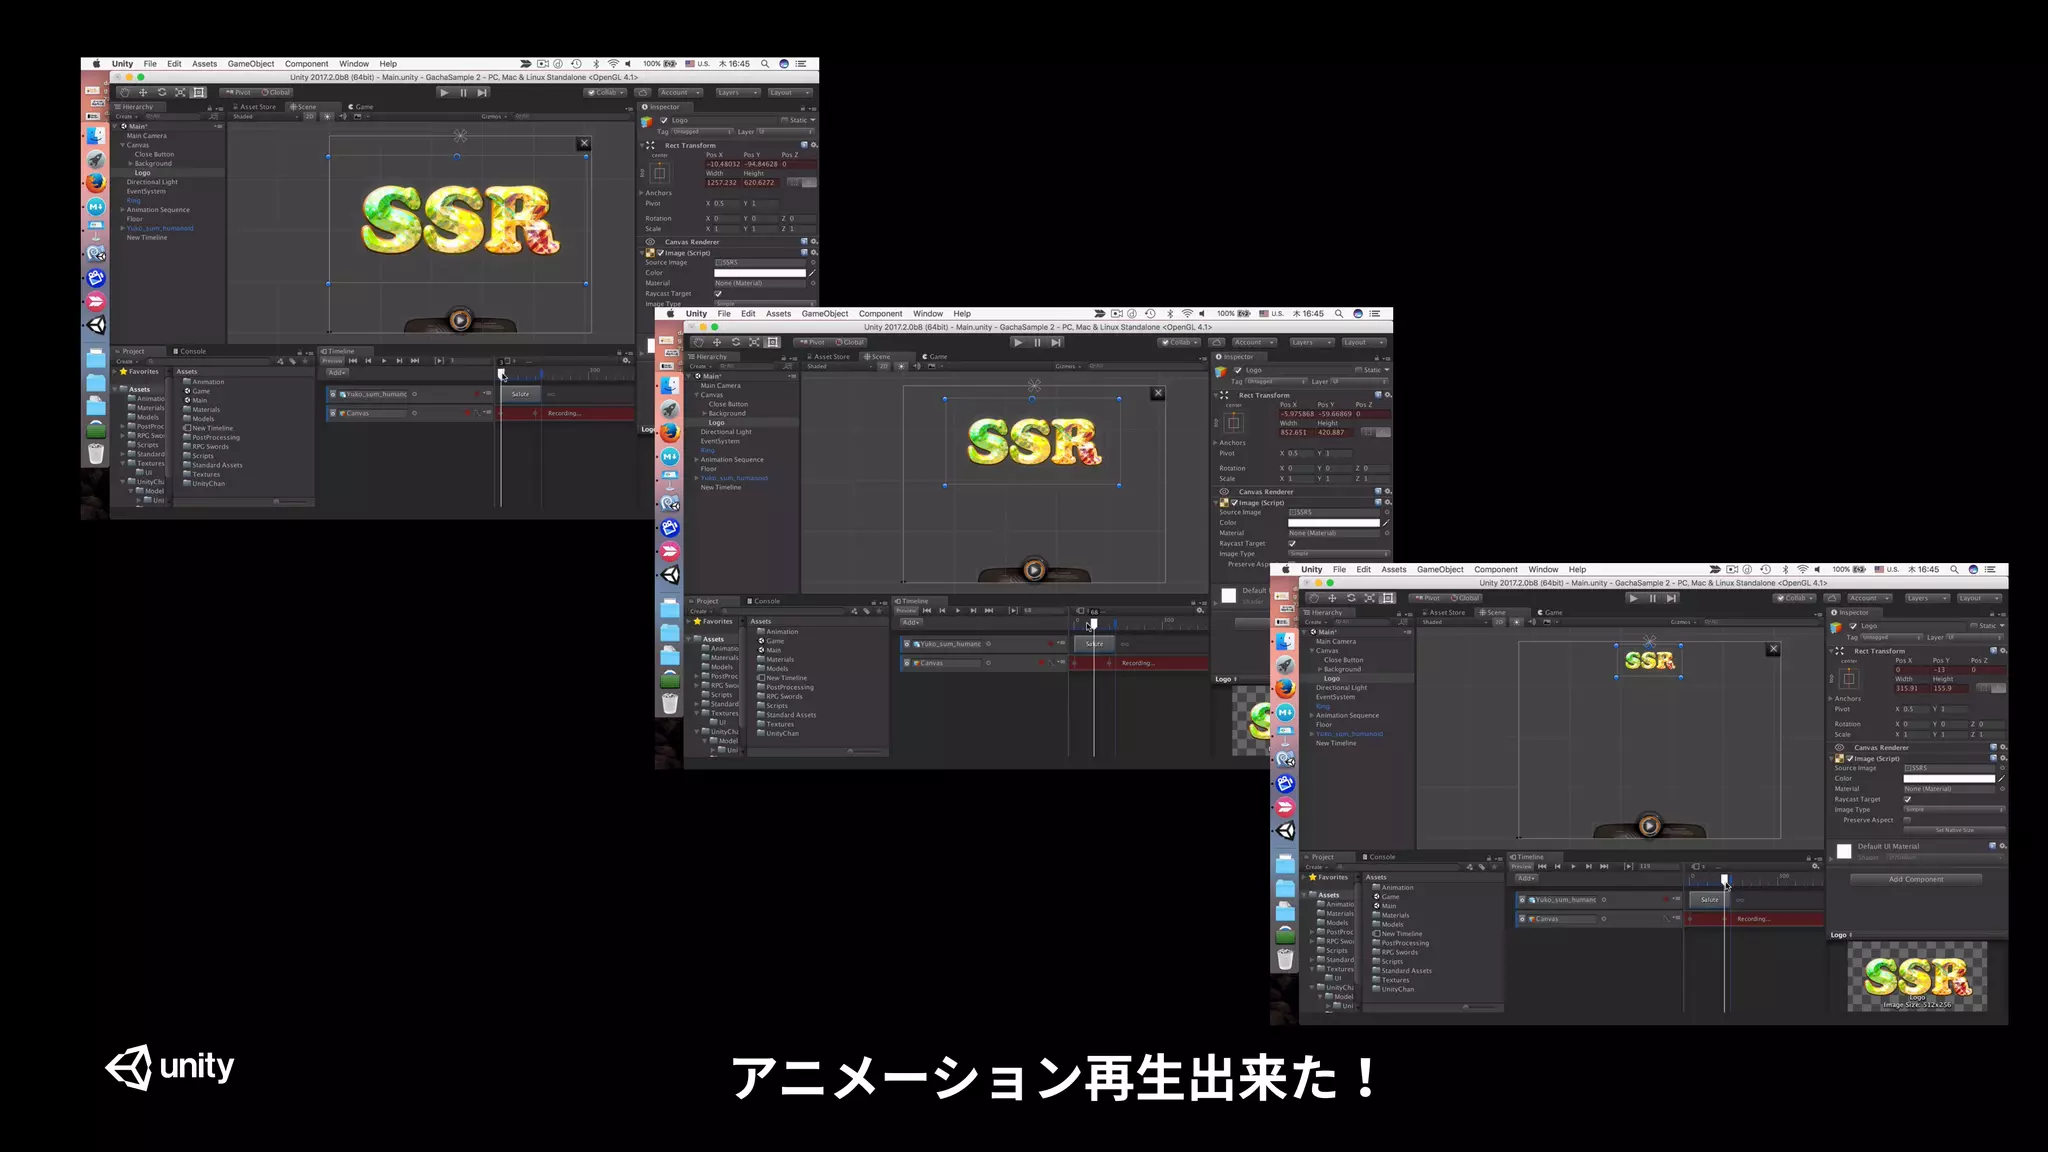Click Wi-Fi icon in front window menu bar

point(1802,569)
